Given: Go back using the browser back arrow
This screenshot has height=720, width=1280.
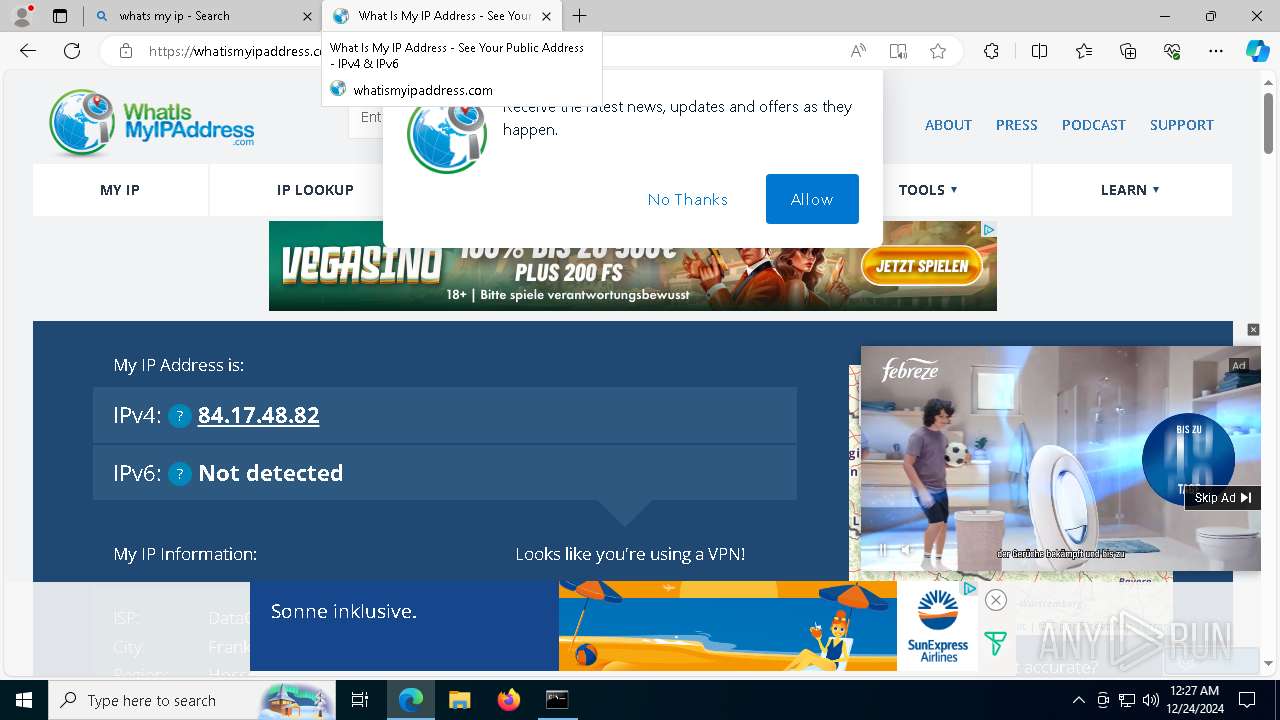Looking at the screenshot, I should point(28,51).
